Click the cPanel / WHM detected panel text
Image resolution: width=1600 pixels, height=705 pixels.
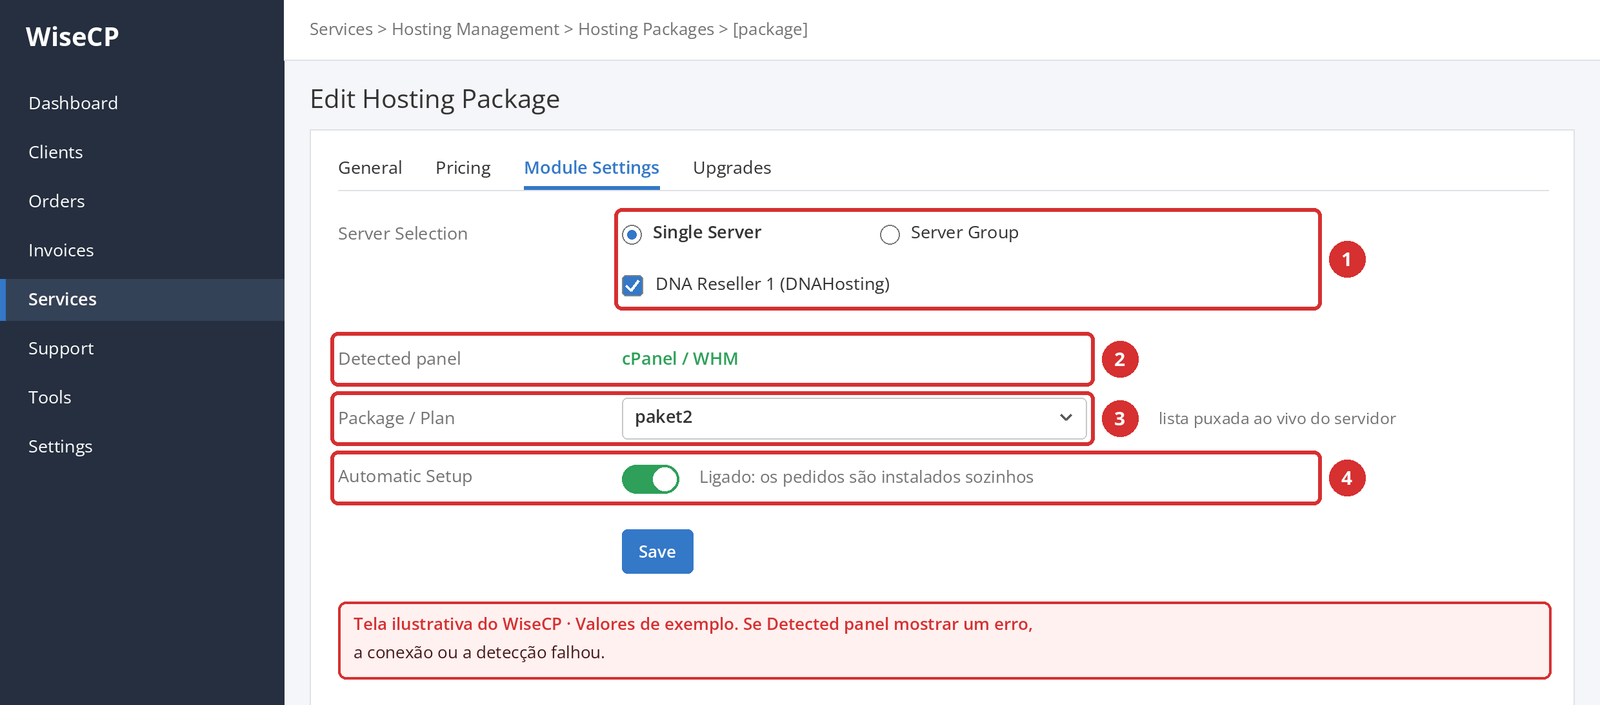tap(680, 359)
